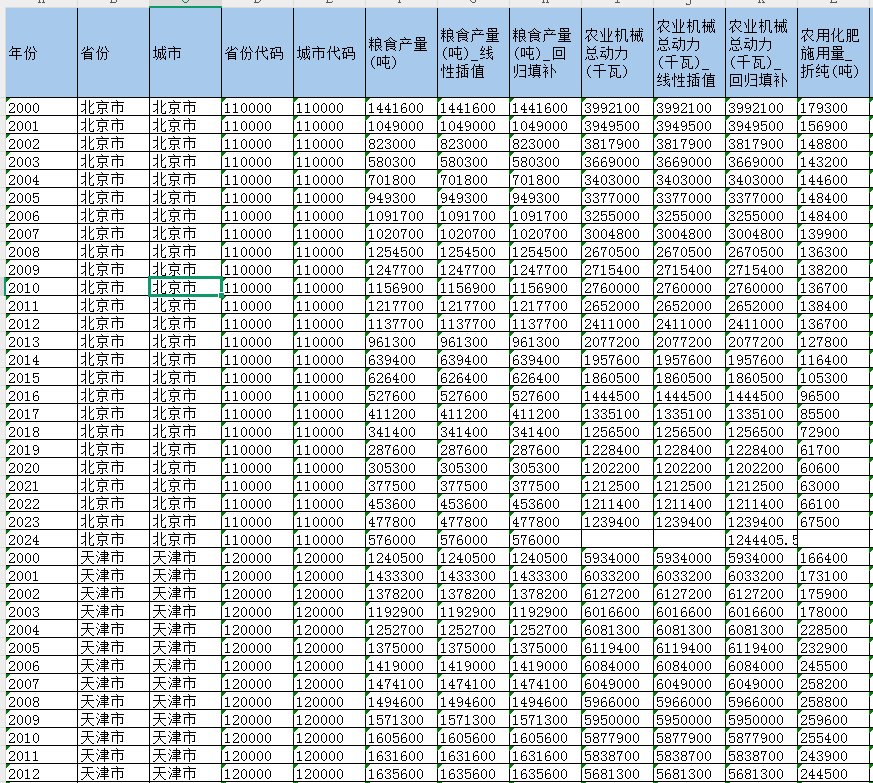This screenshot has width=873, height=783.
Task: Select the year 2024 cell for 北京市
Action: [41, 539]
